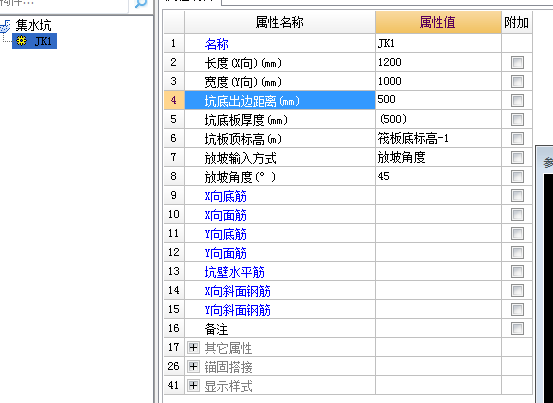The image size is (553, 403).
Task: Tick the 附加 checkbox for 长度(X向)
Action: point(517,62)
